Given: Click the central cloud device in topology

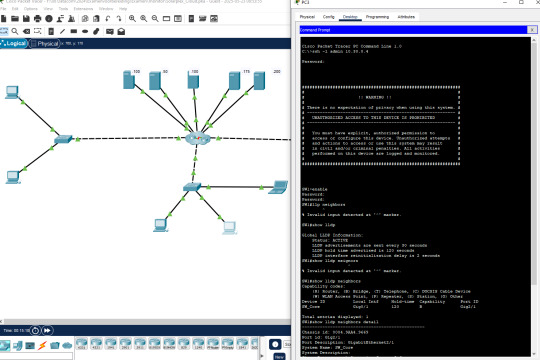Looking at the screenshot, I should [197, 138].
